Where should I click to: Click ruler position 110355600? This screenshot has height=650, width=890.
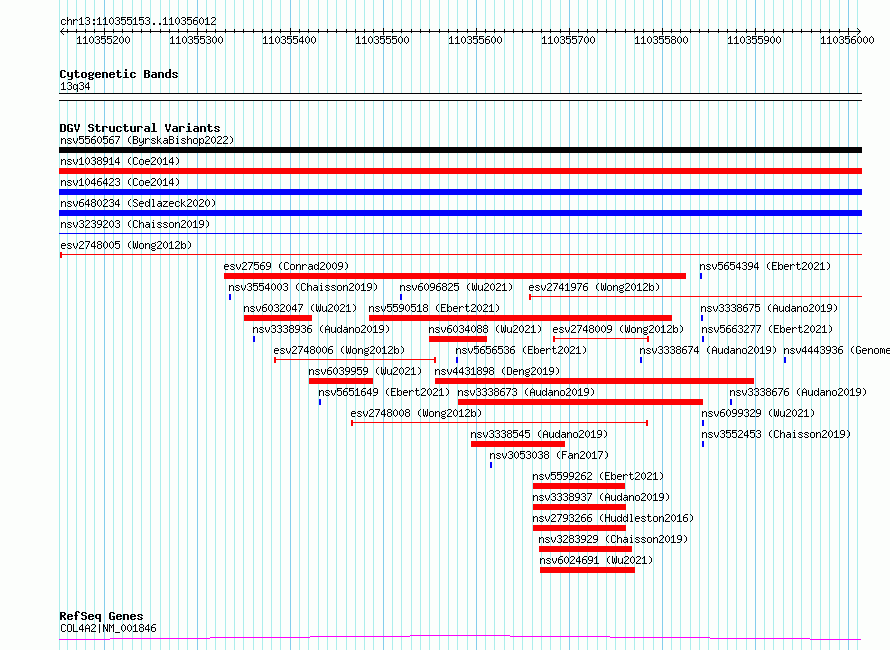point(475,40)
